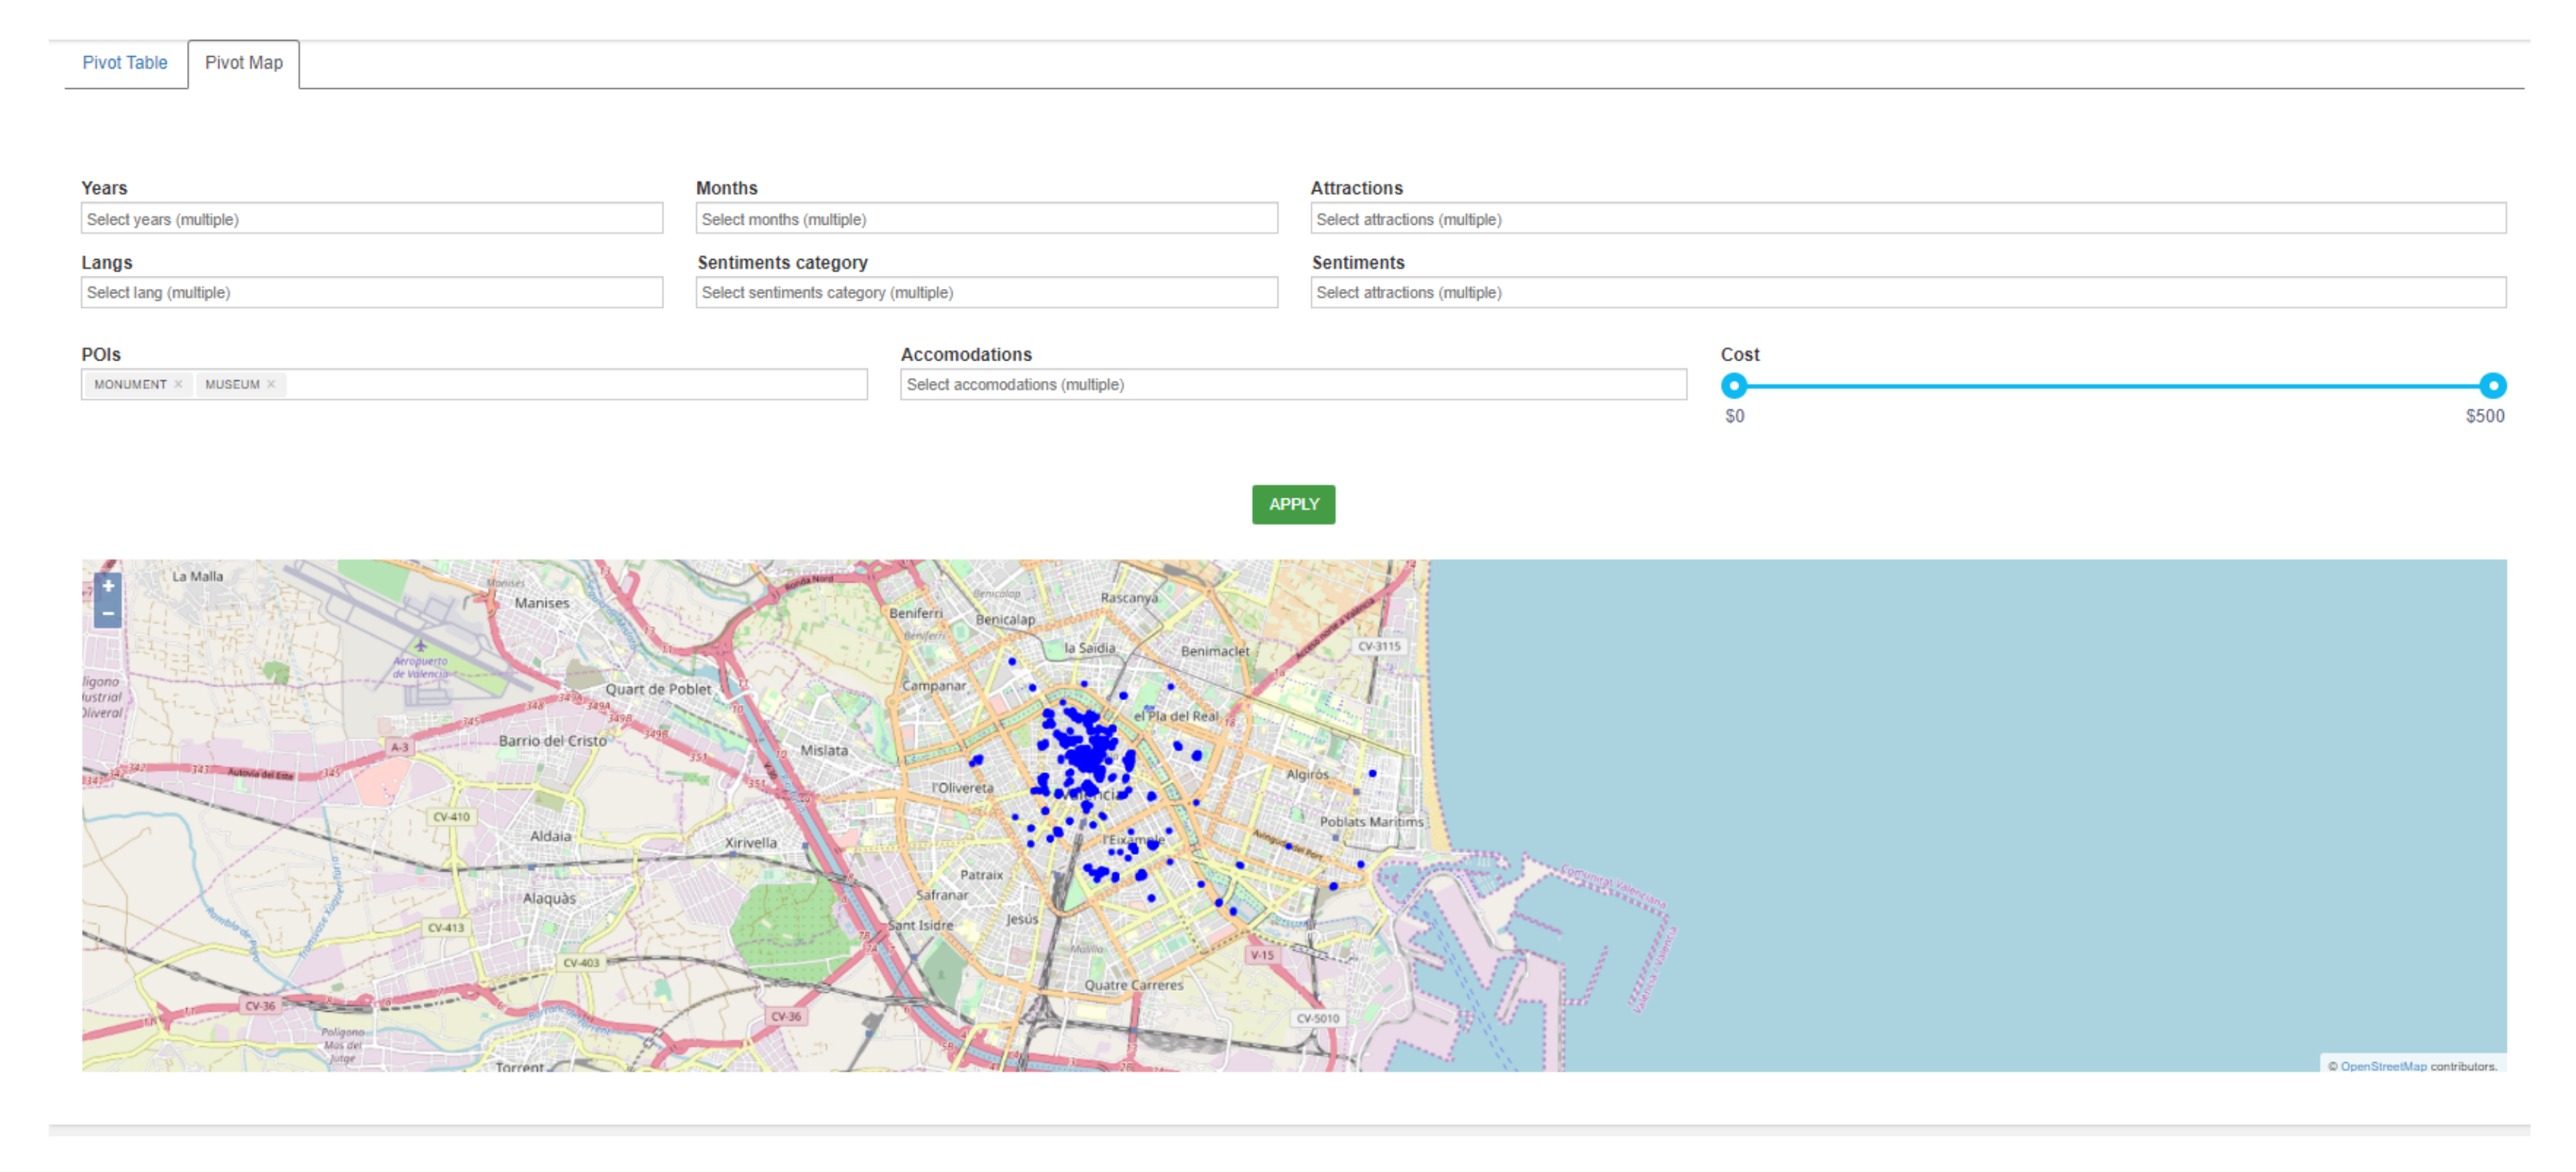
Task: Remove the MONUMENT tag from POIs
Action: (x=179, y=384)
